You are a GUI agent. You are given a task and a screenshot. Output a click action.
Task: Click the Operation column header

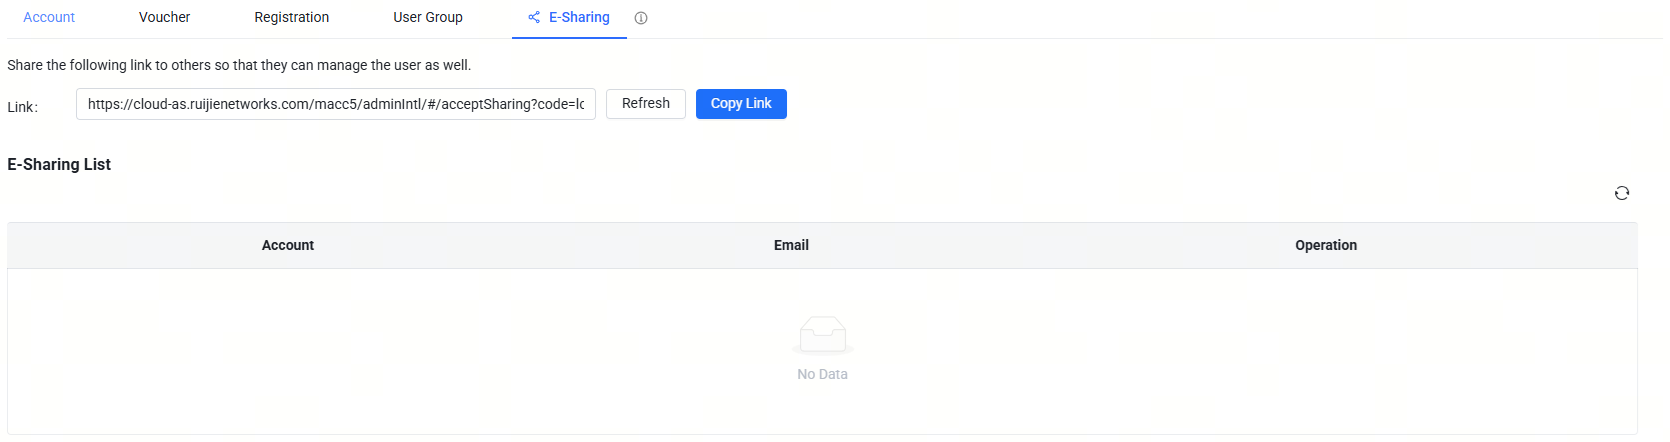[1326, 245]
